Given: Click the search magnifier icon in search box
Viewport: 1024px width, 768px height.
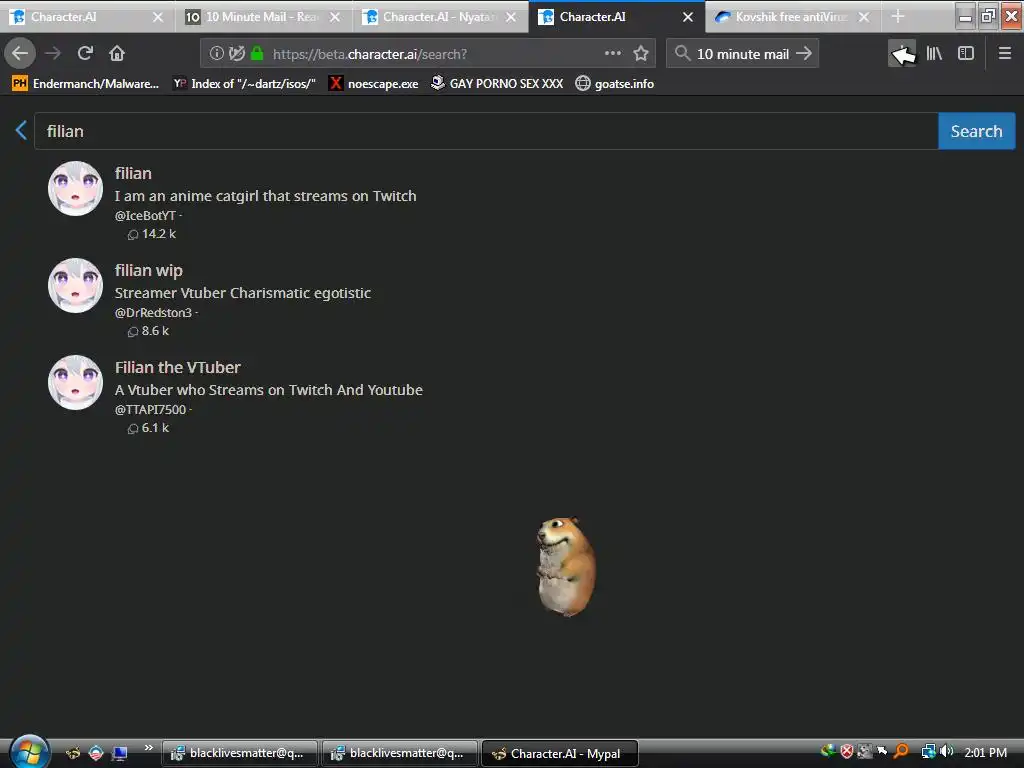Looking at the screenshot, I should pyautogui.click(x=682, y=54).
